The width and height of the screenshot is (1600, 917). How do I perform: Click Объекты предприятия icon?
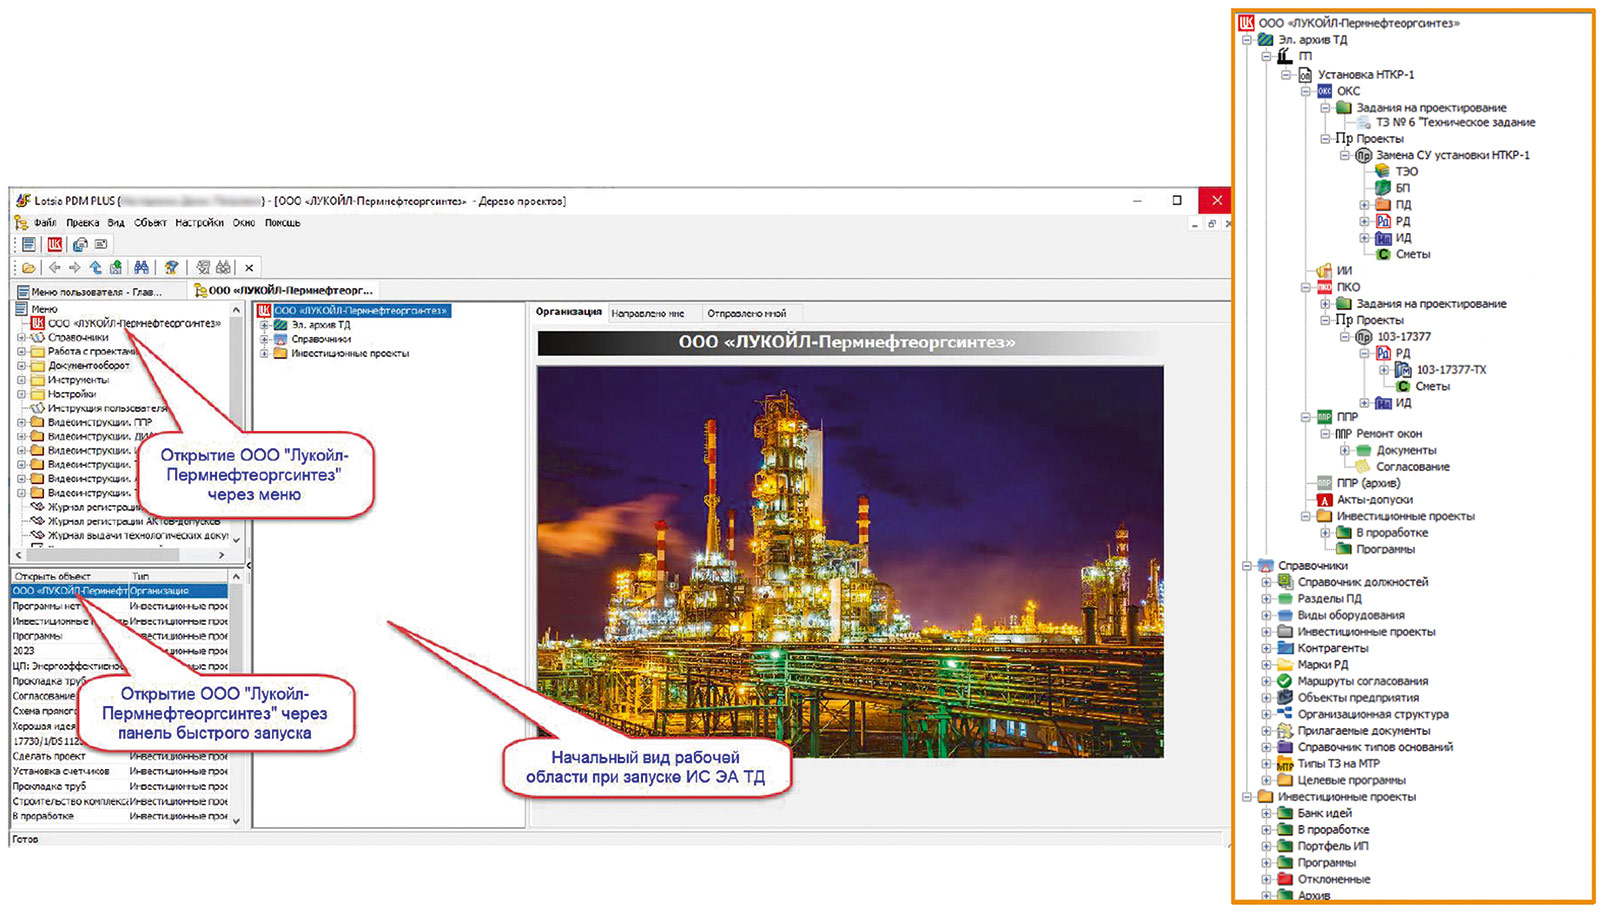pos(1285,698)
